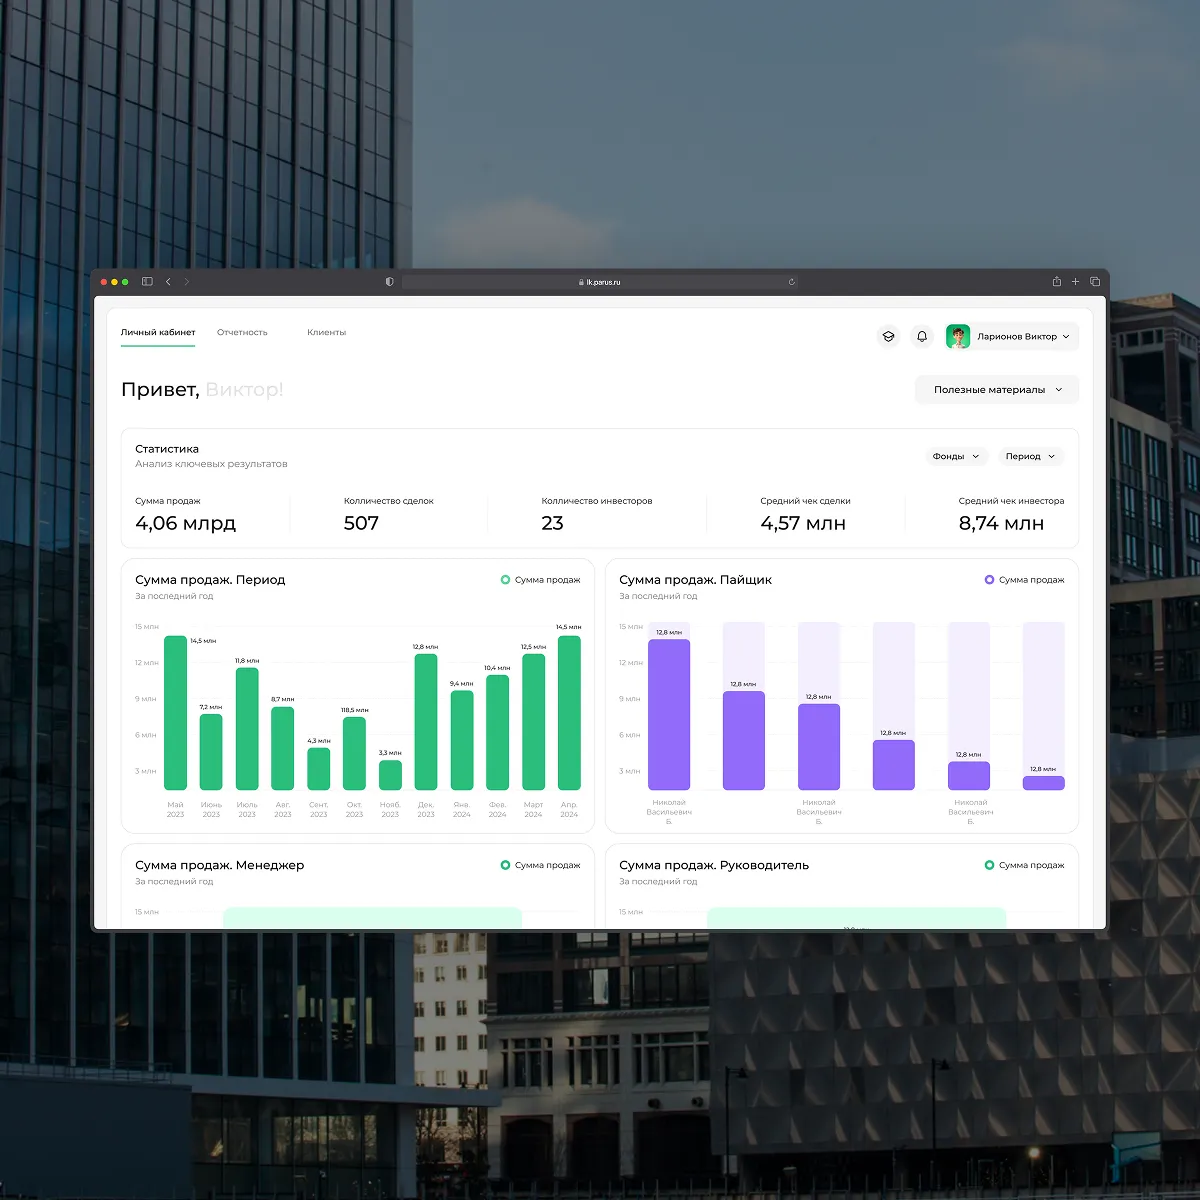Switch to Отчетность tab
The height and width of the screenshot is (1200, 1200).
click(242, 332)
